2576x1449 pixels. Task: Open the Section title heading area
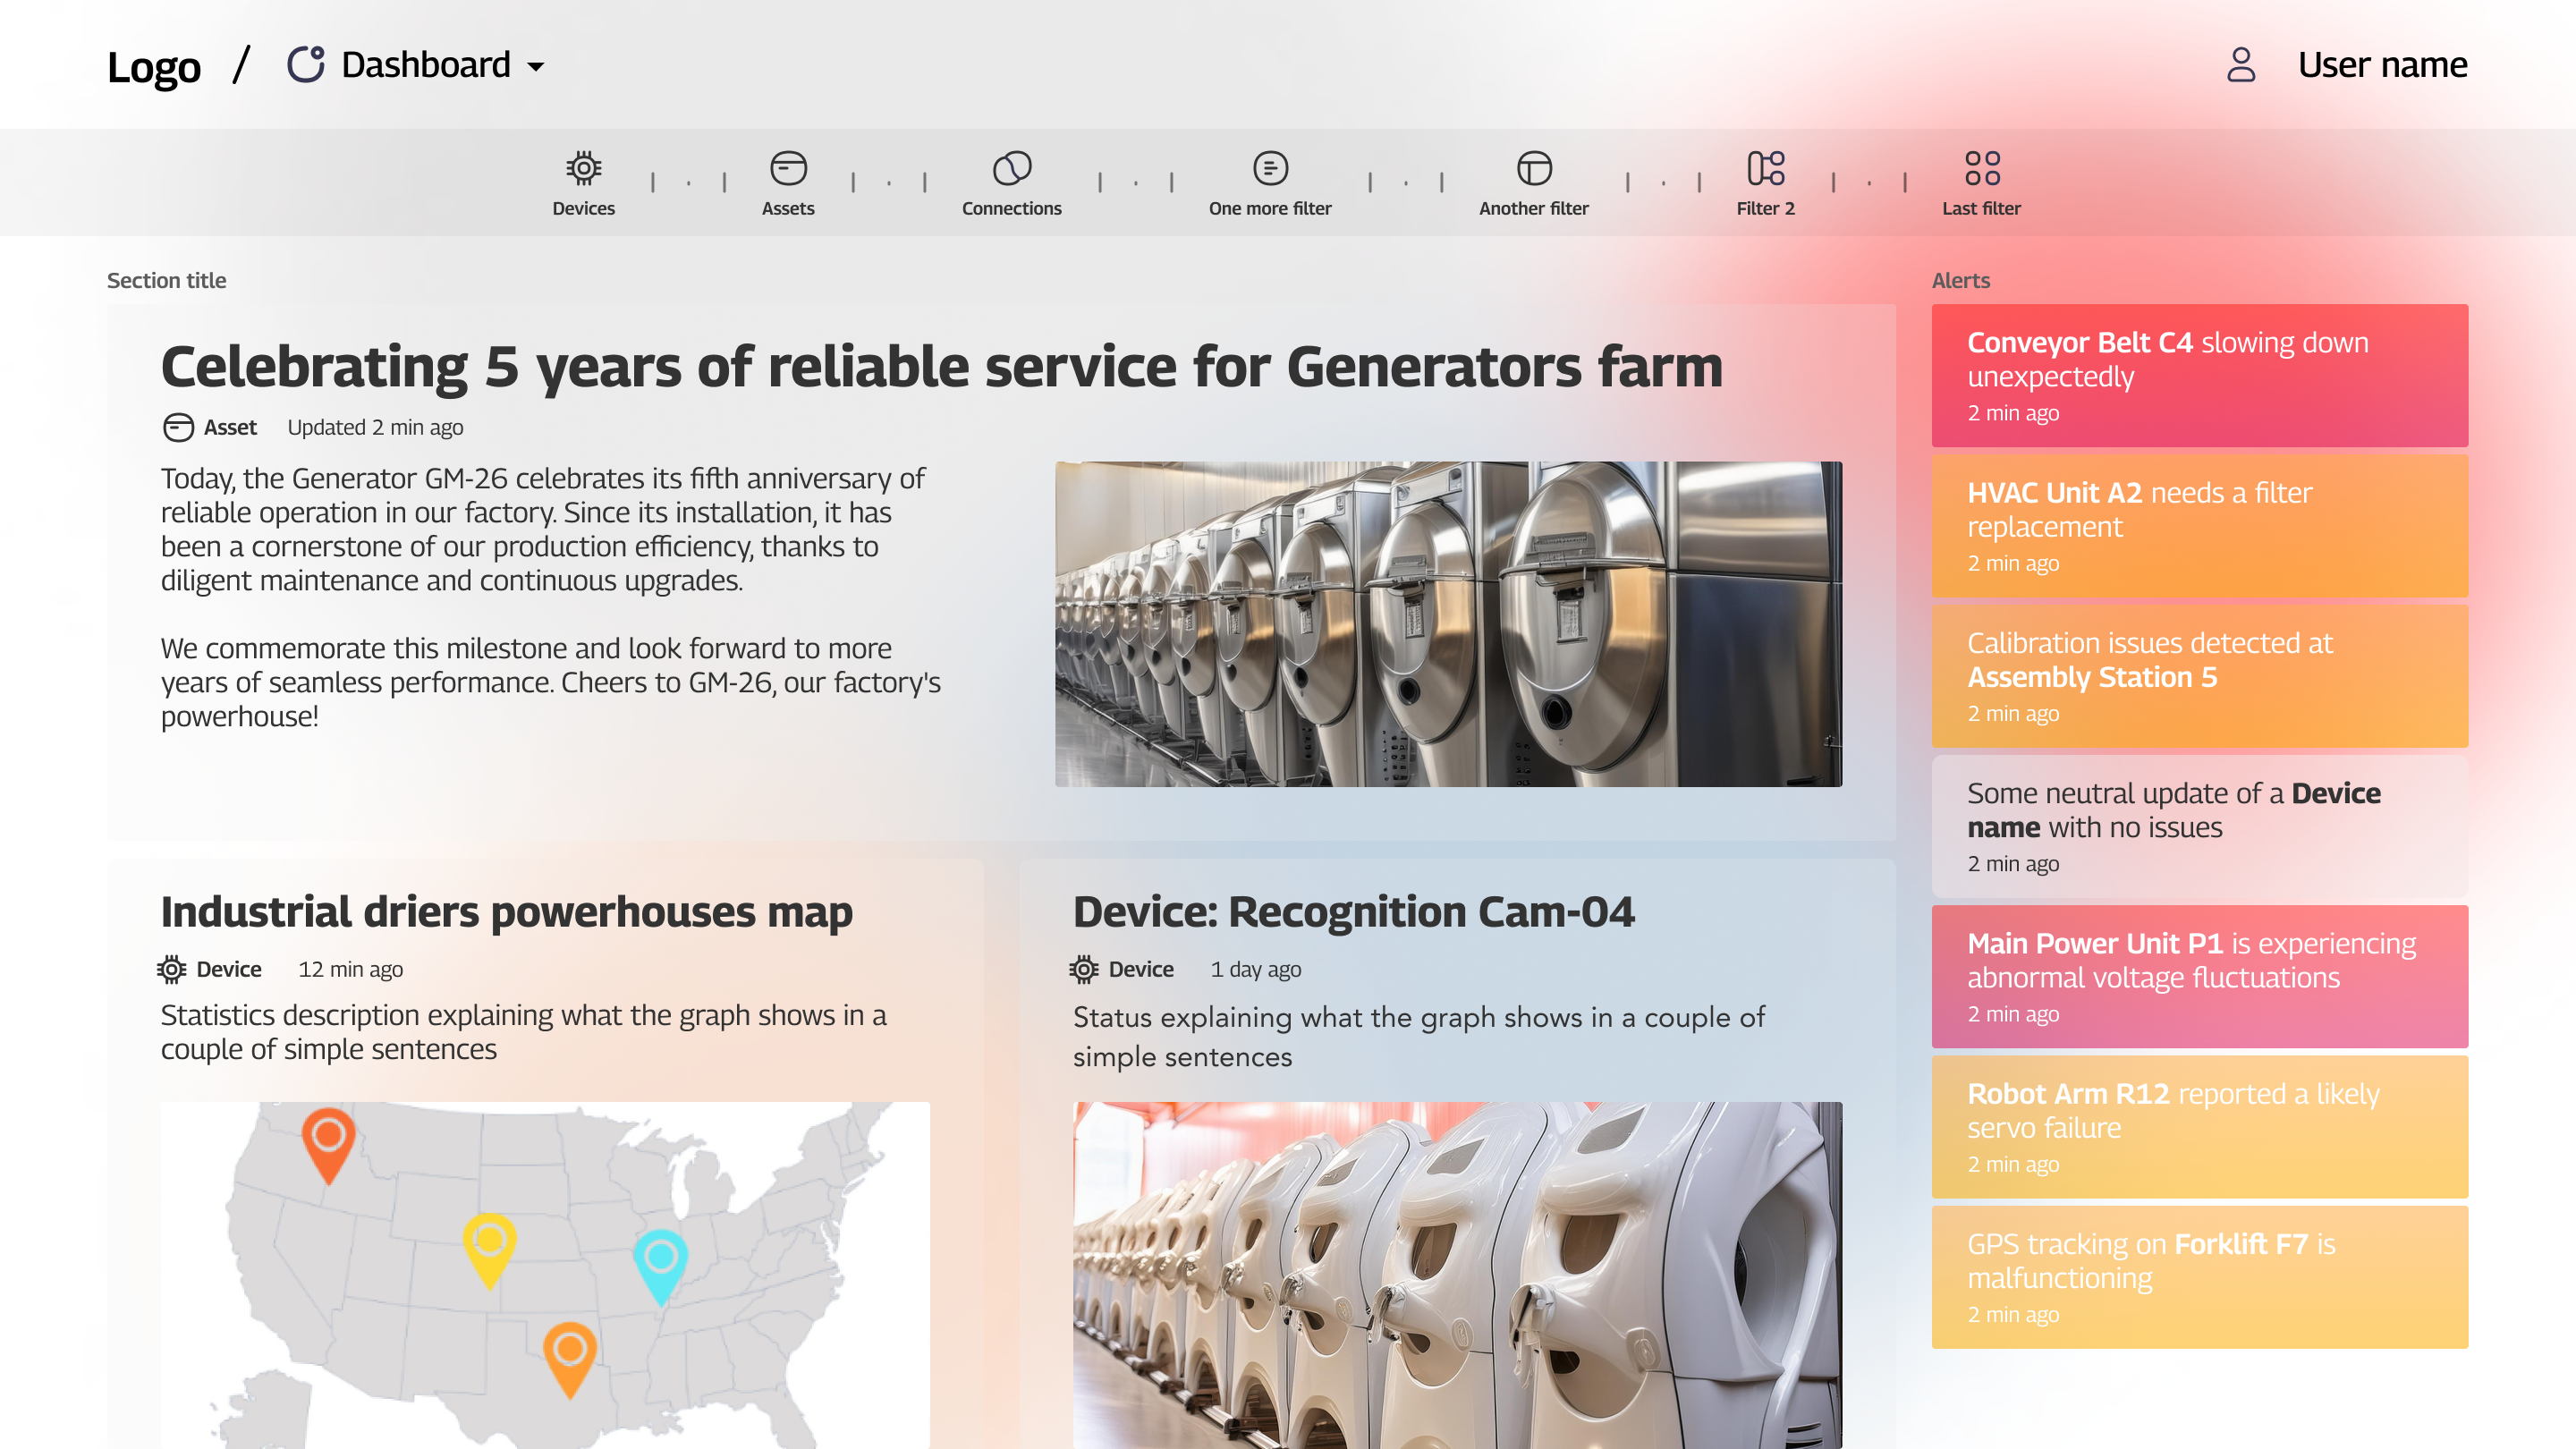[x=166, y=280]
